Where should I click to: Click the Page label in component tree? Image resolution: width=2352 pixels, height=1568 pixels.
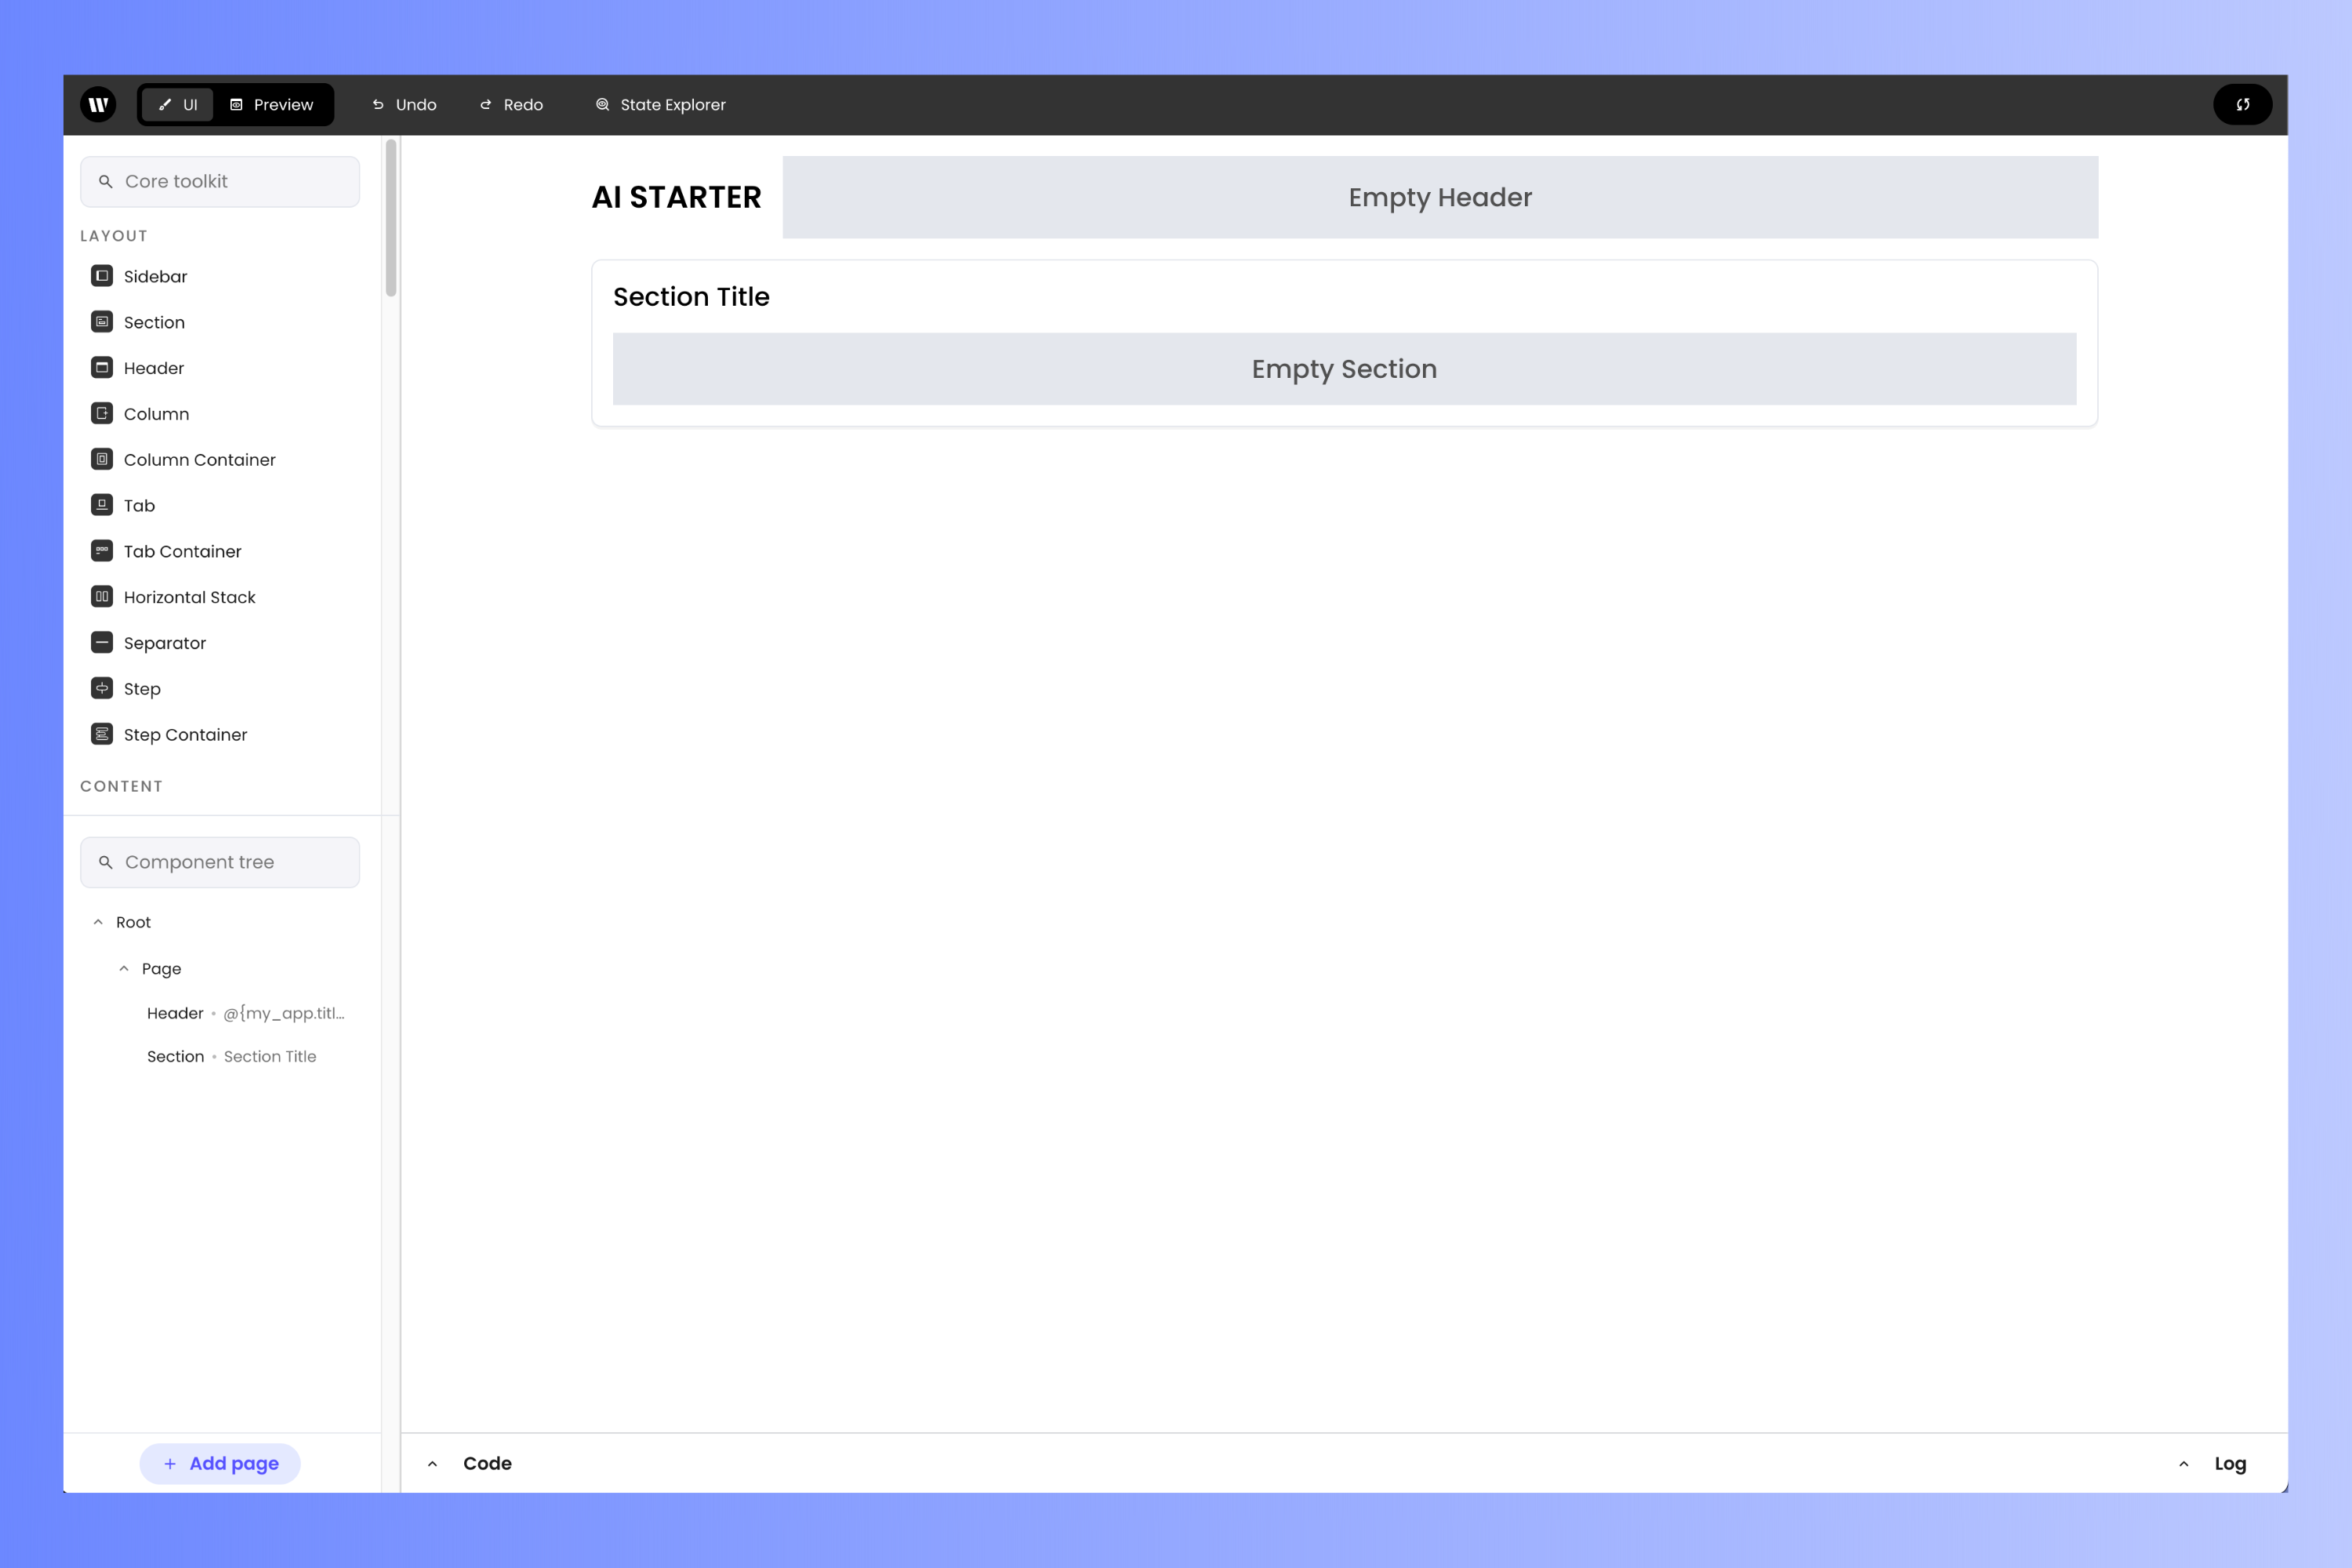pos(161,968)
